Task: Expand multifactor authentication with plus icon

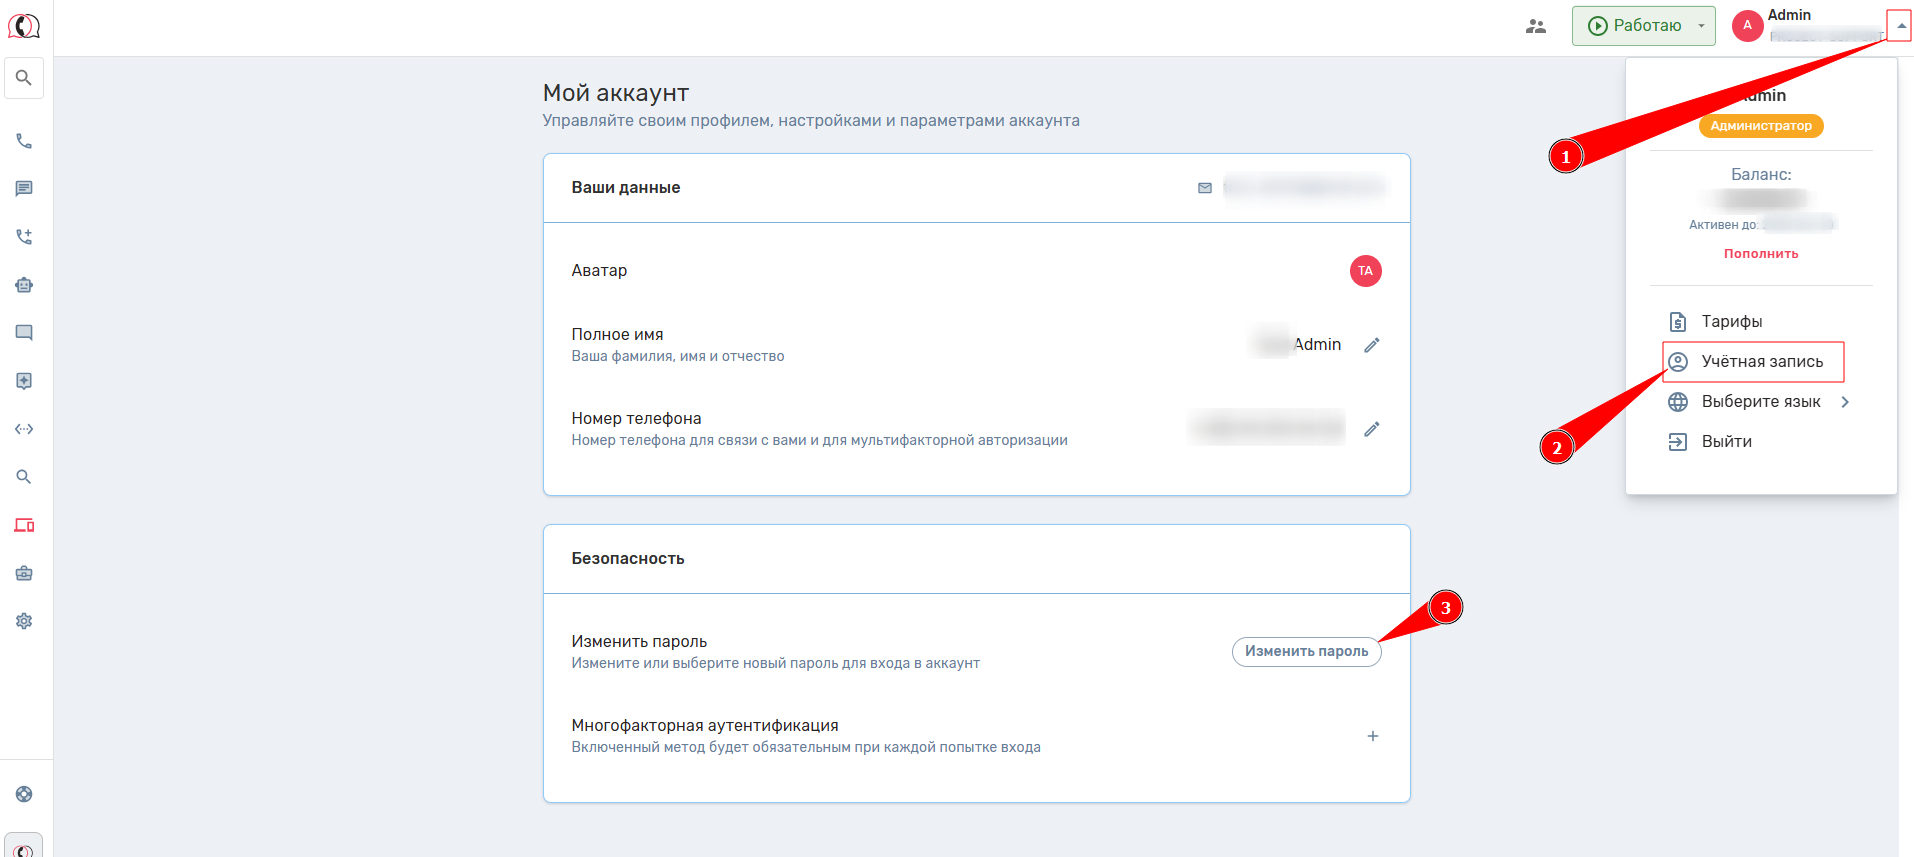Action: (x=1373, y=736)
